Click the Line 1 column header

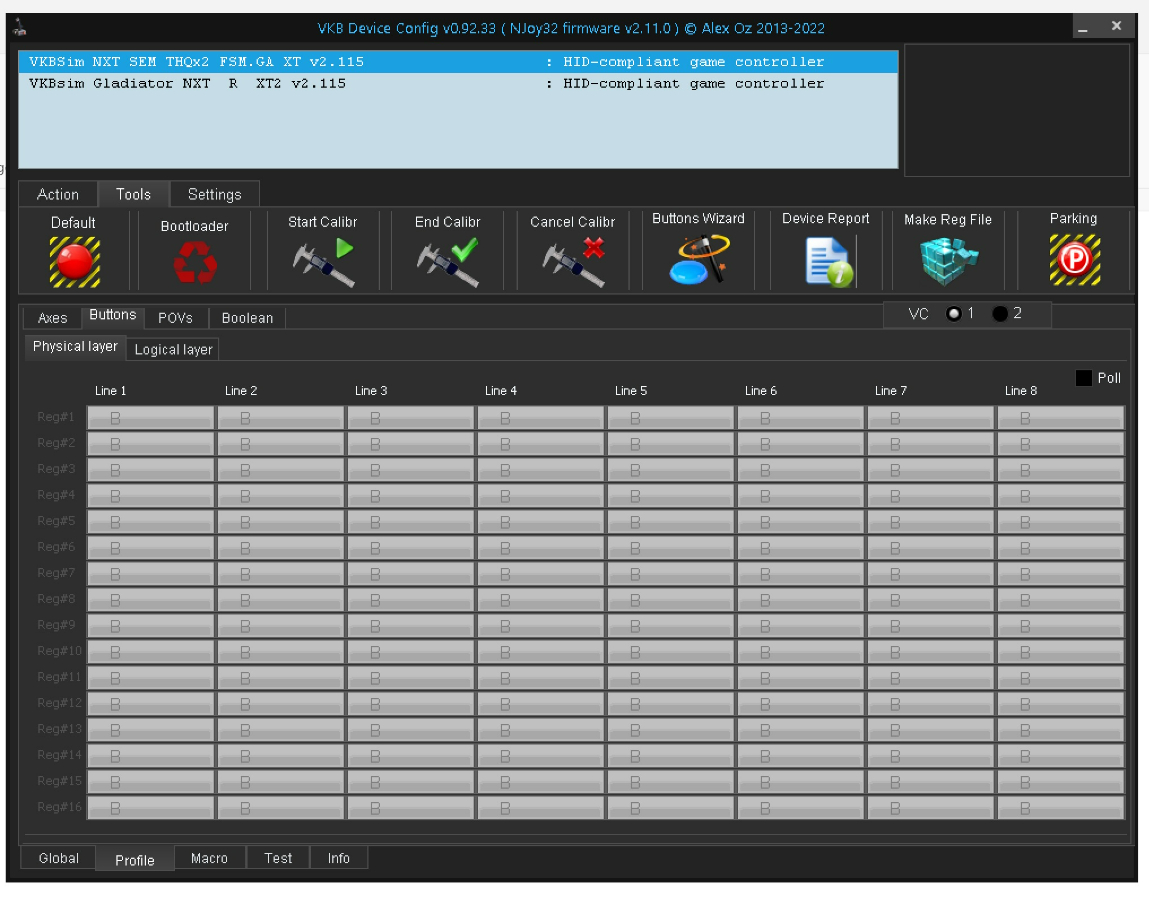pyautogui.click(x=111, y=391)
